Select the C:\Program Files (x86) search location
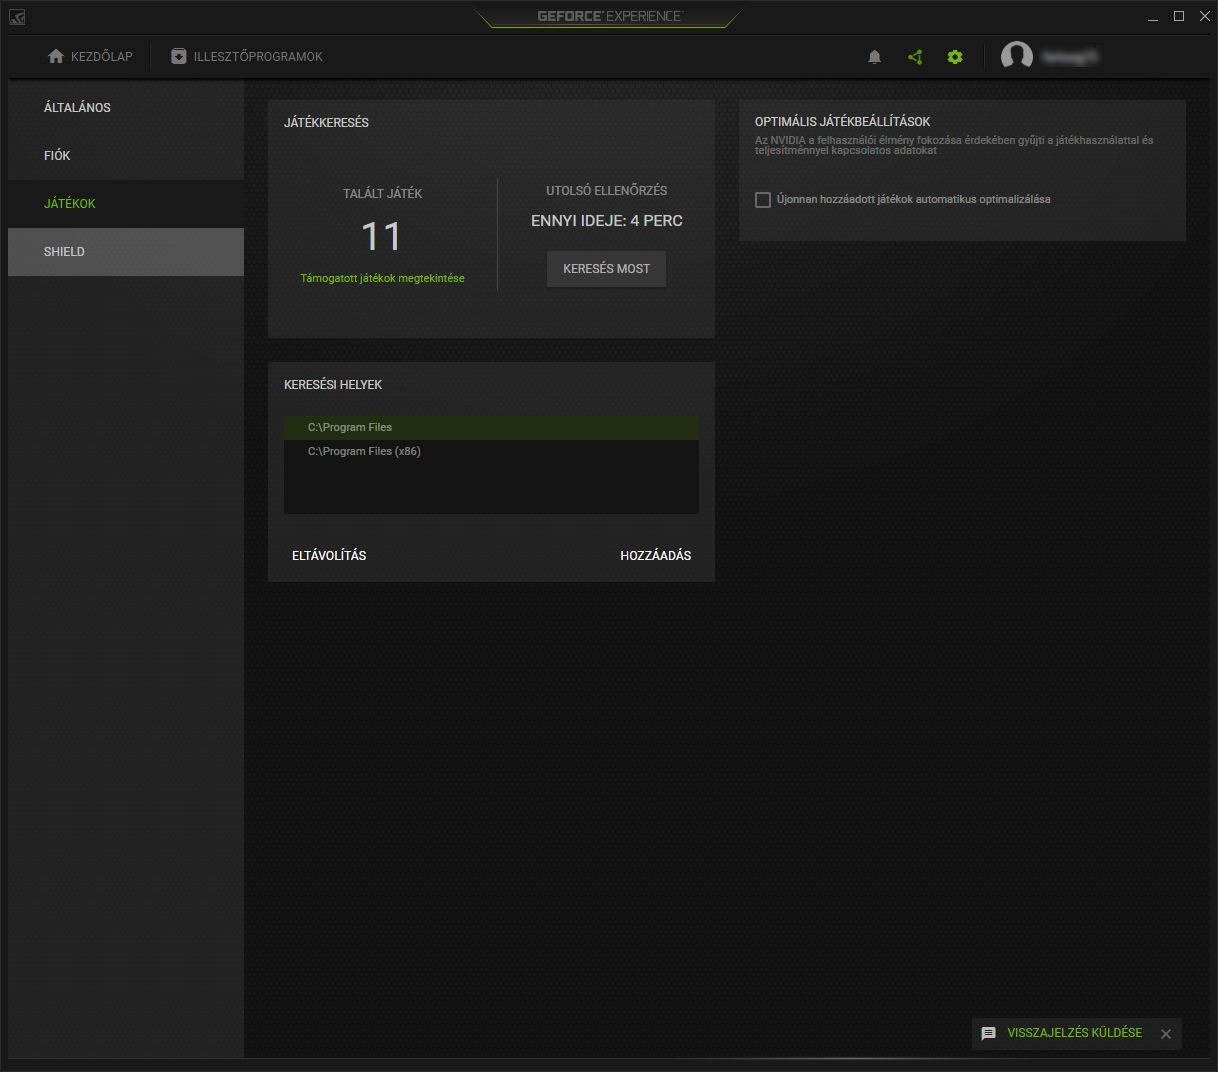 pyautogui.click(x=491, y=451)
